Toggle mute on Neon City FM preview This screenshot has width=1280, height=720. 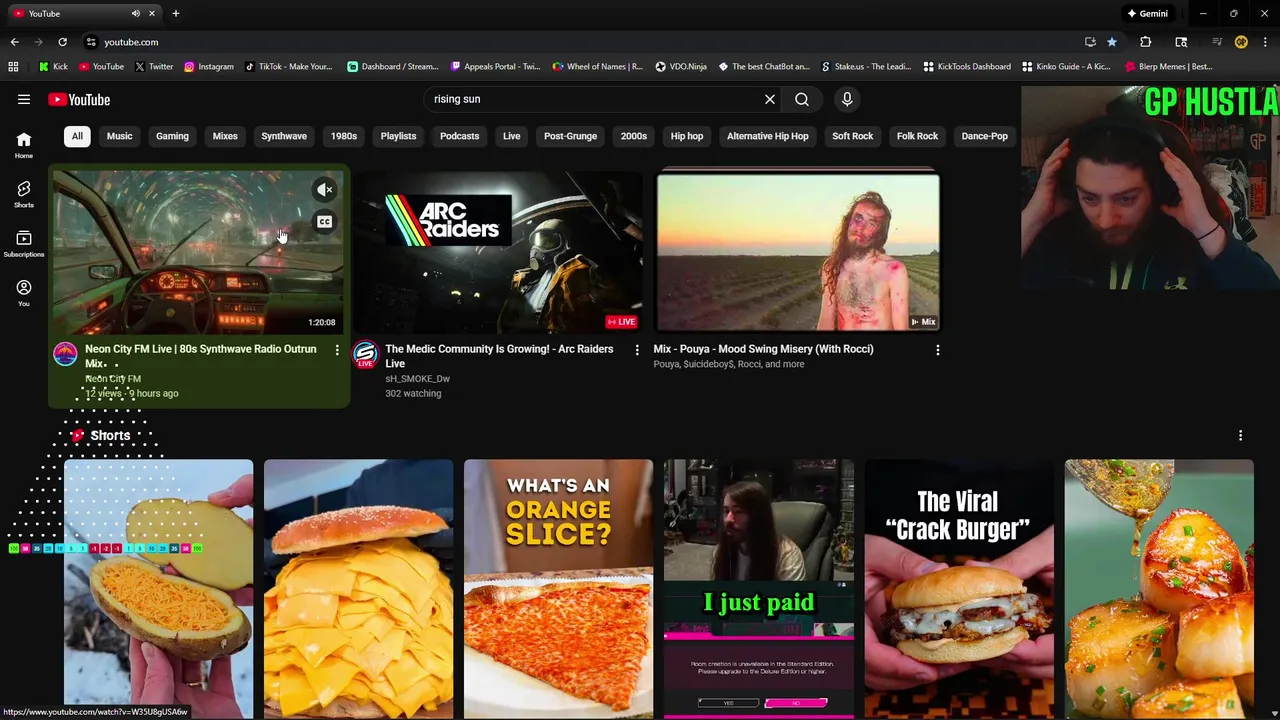[324, 189]
